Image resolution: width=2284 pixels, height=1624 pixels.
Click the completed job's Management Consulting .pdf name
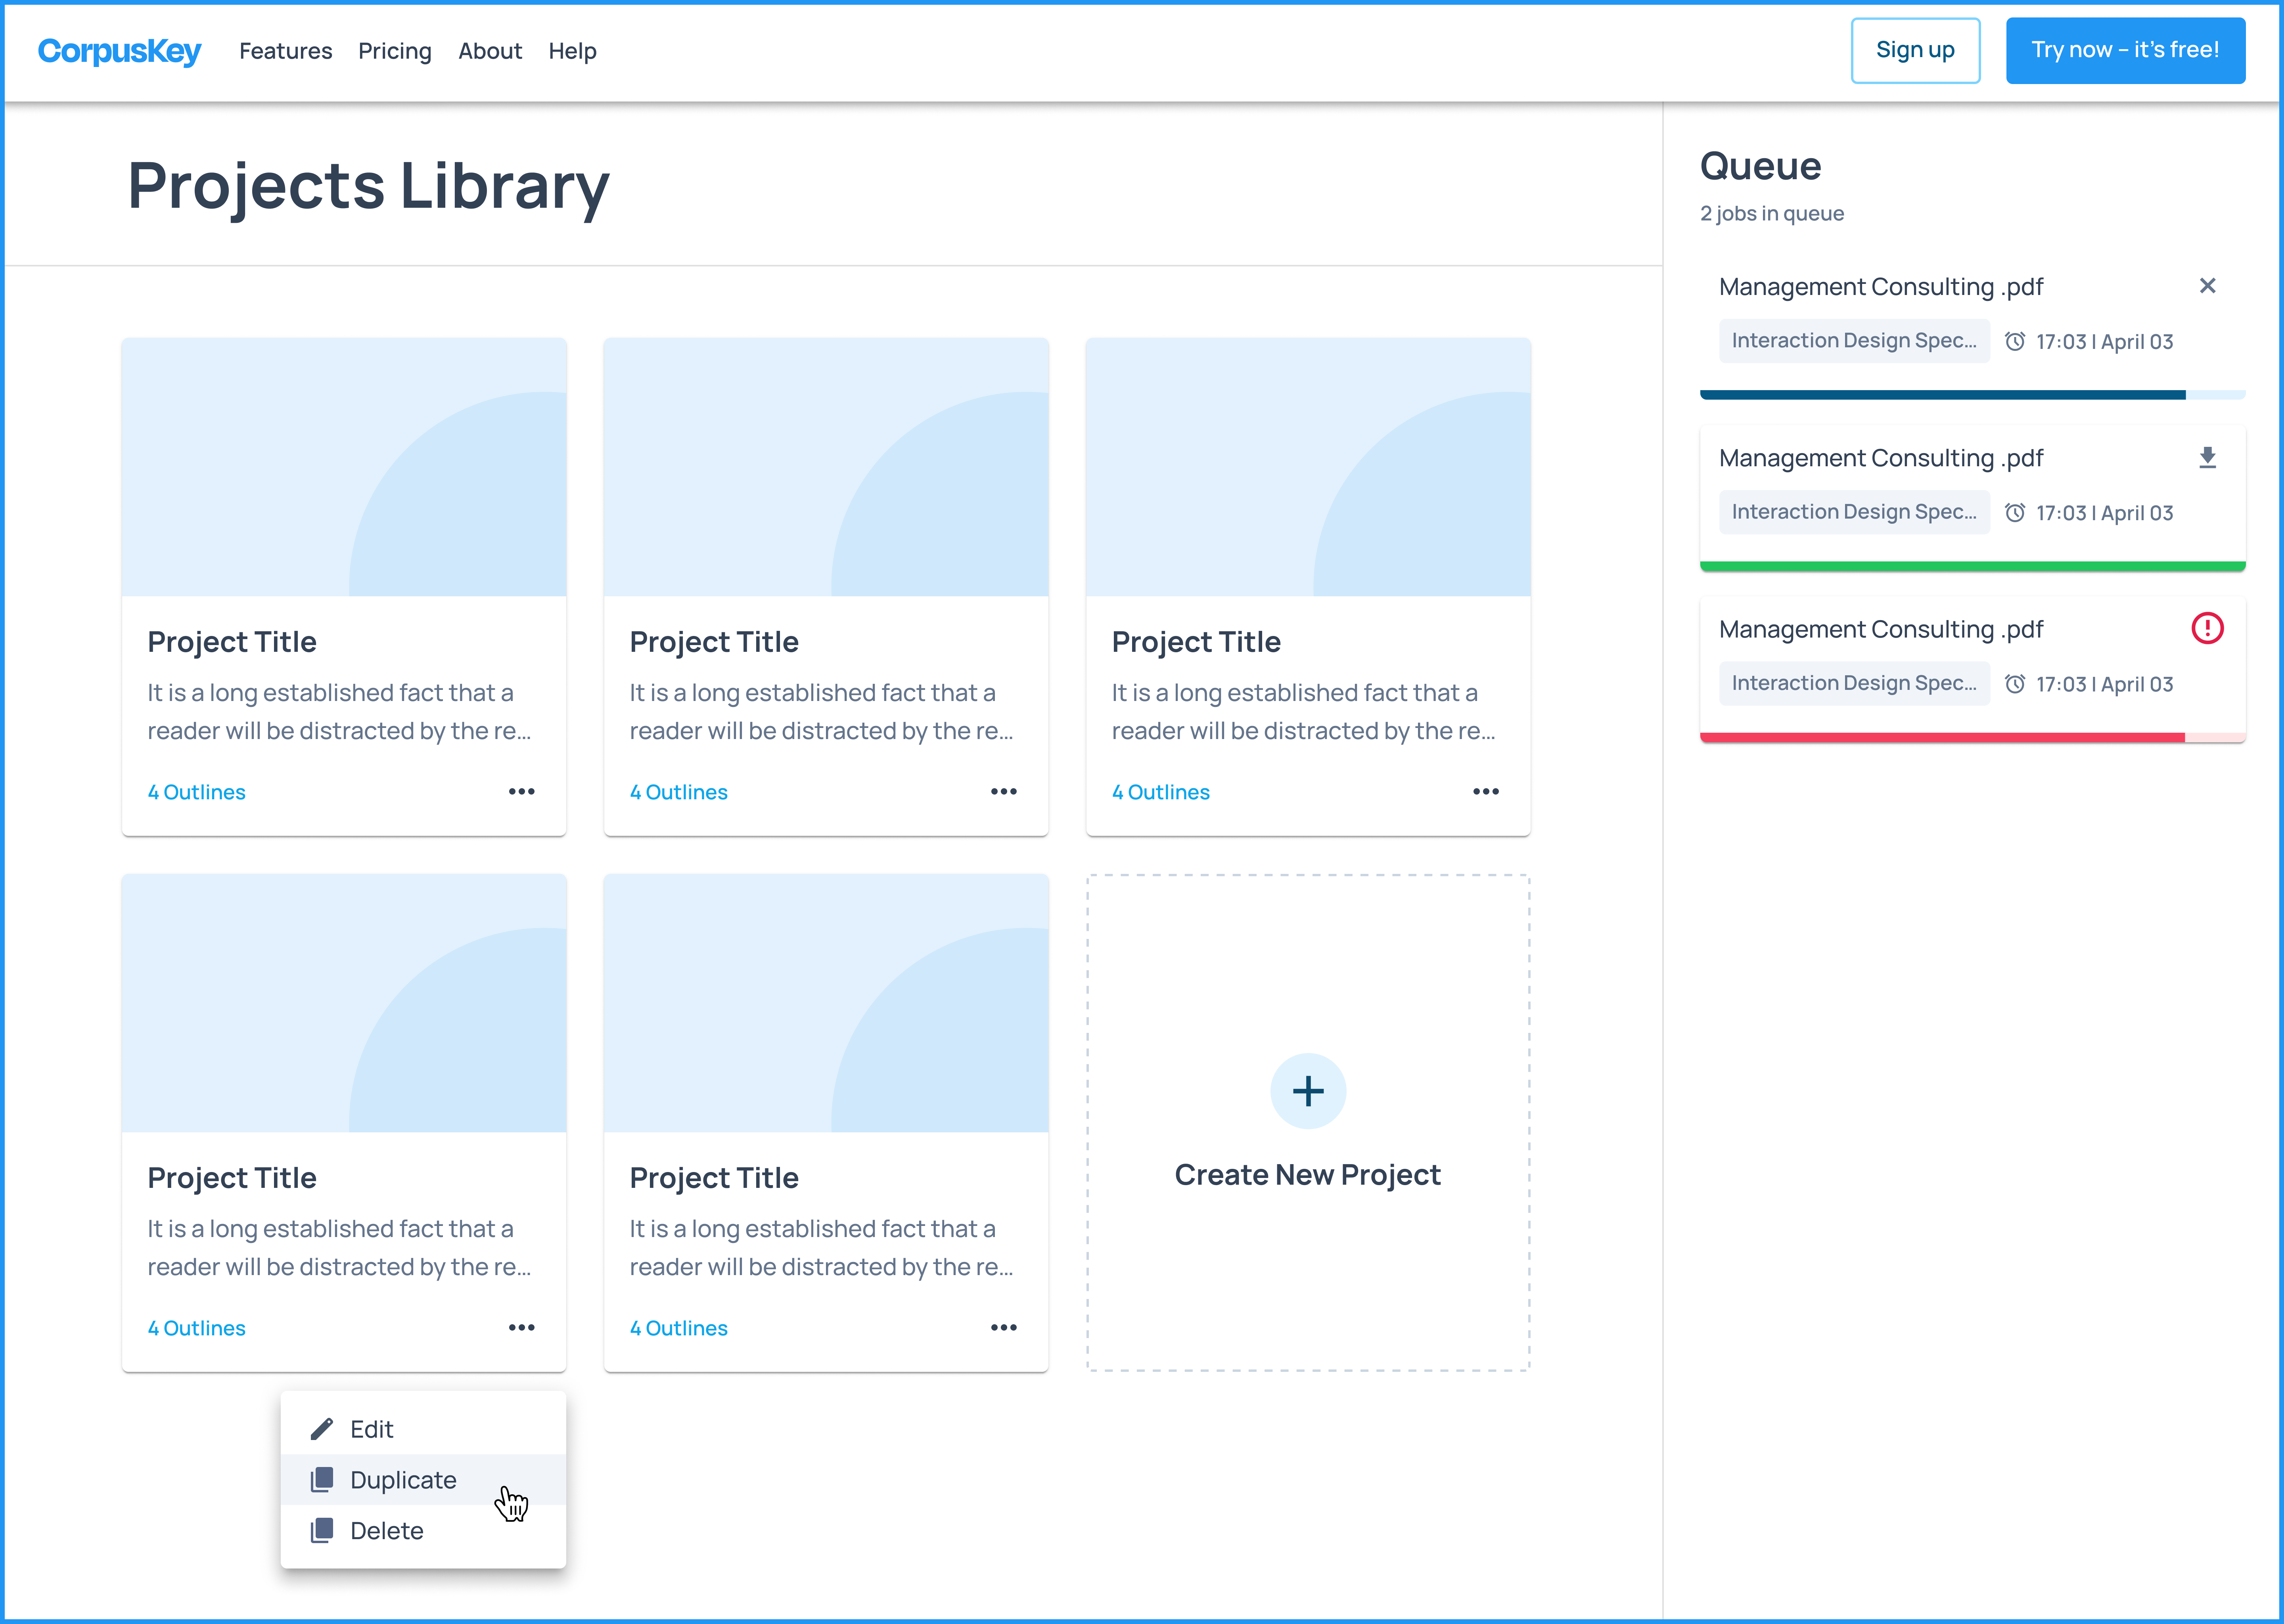click(x=1881, y=458)
